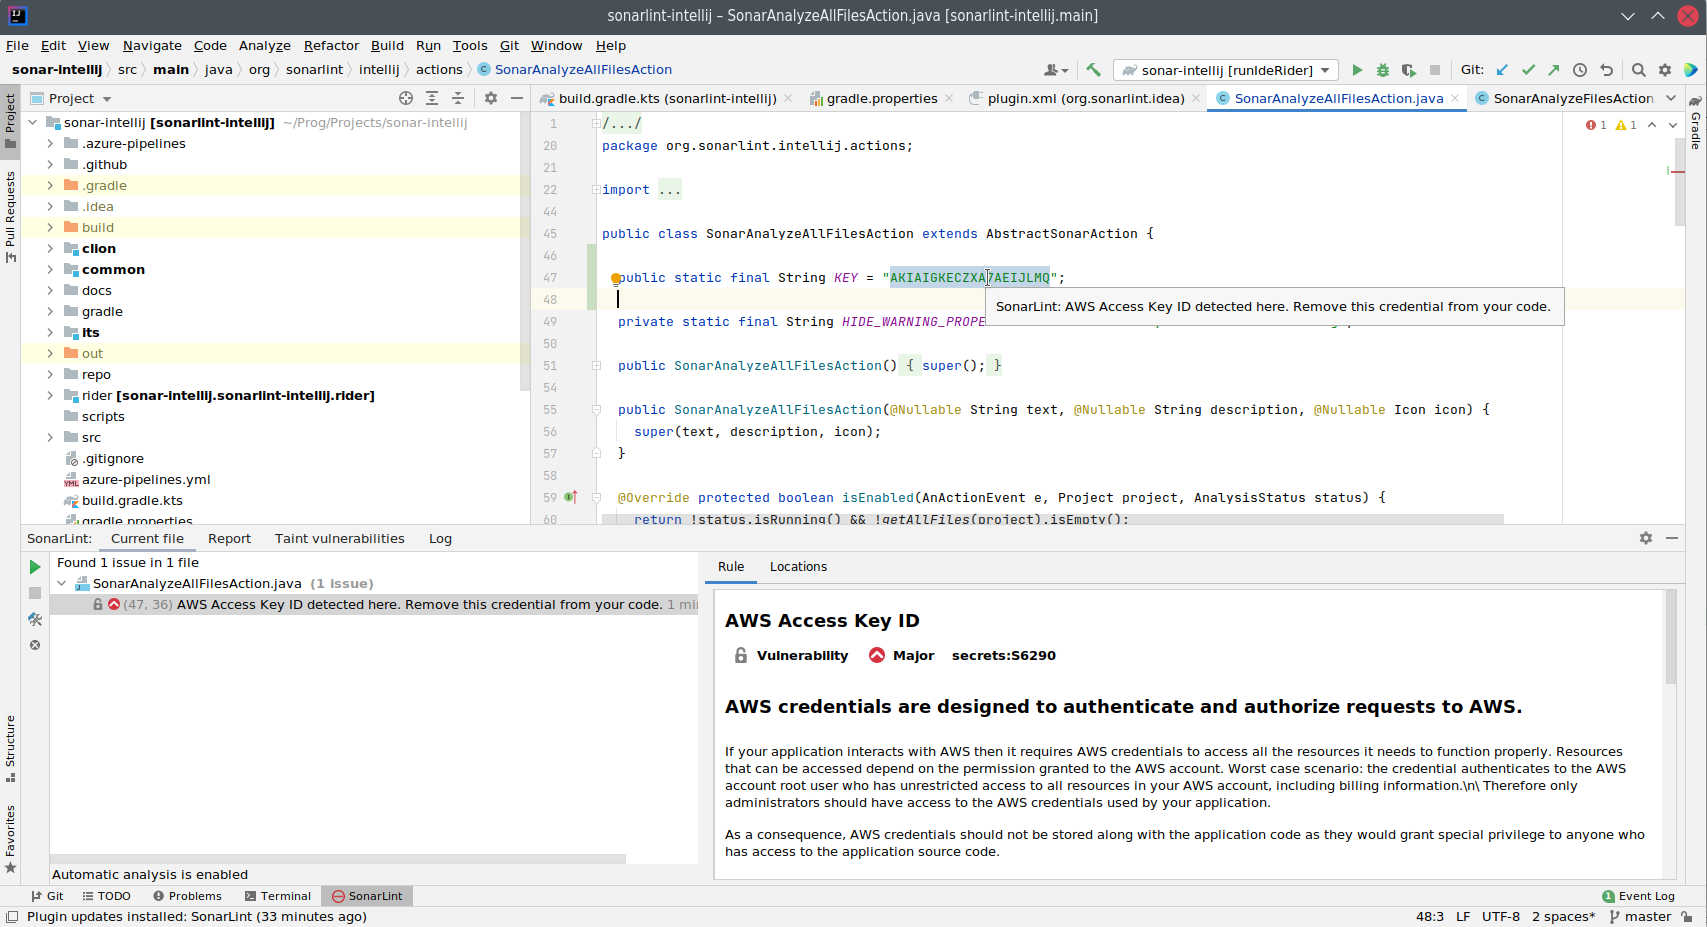
Task: Switch to Taint vulnerabilities tab
Action: 339,538
